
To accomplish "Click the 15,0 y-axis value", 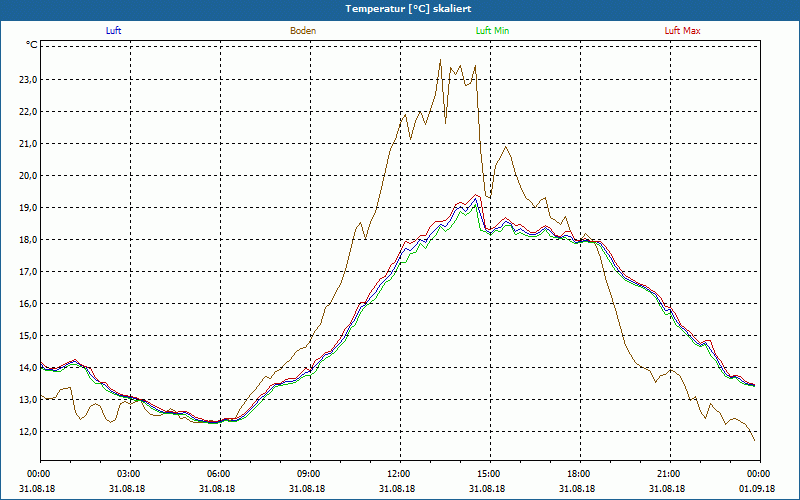I will (x=28, y=336).
